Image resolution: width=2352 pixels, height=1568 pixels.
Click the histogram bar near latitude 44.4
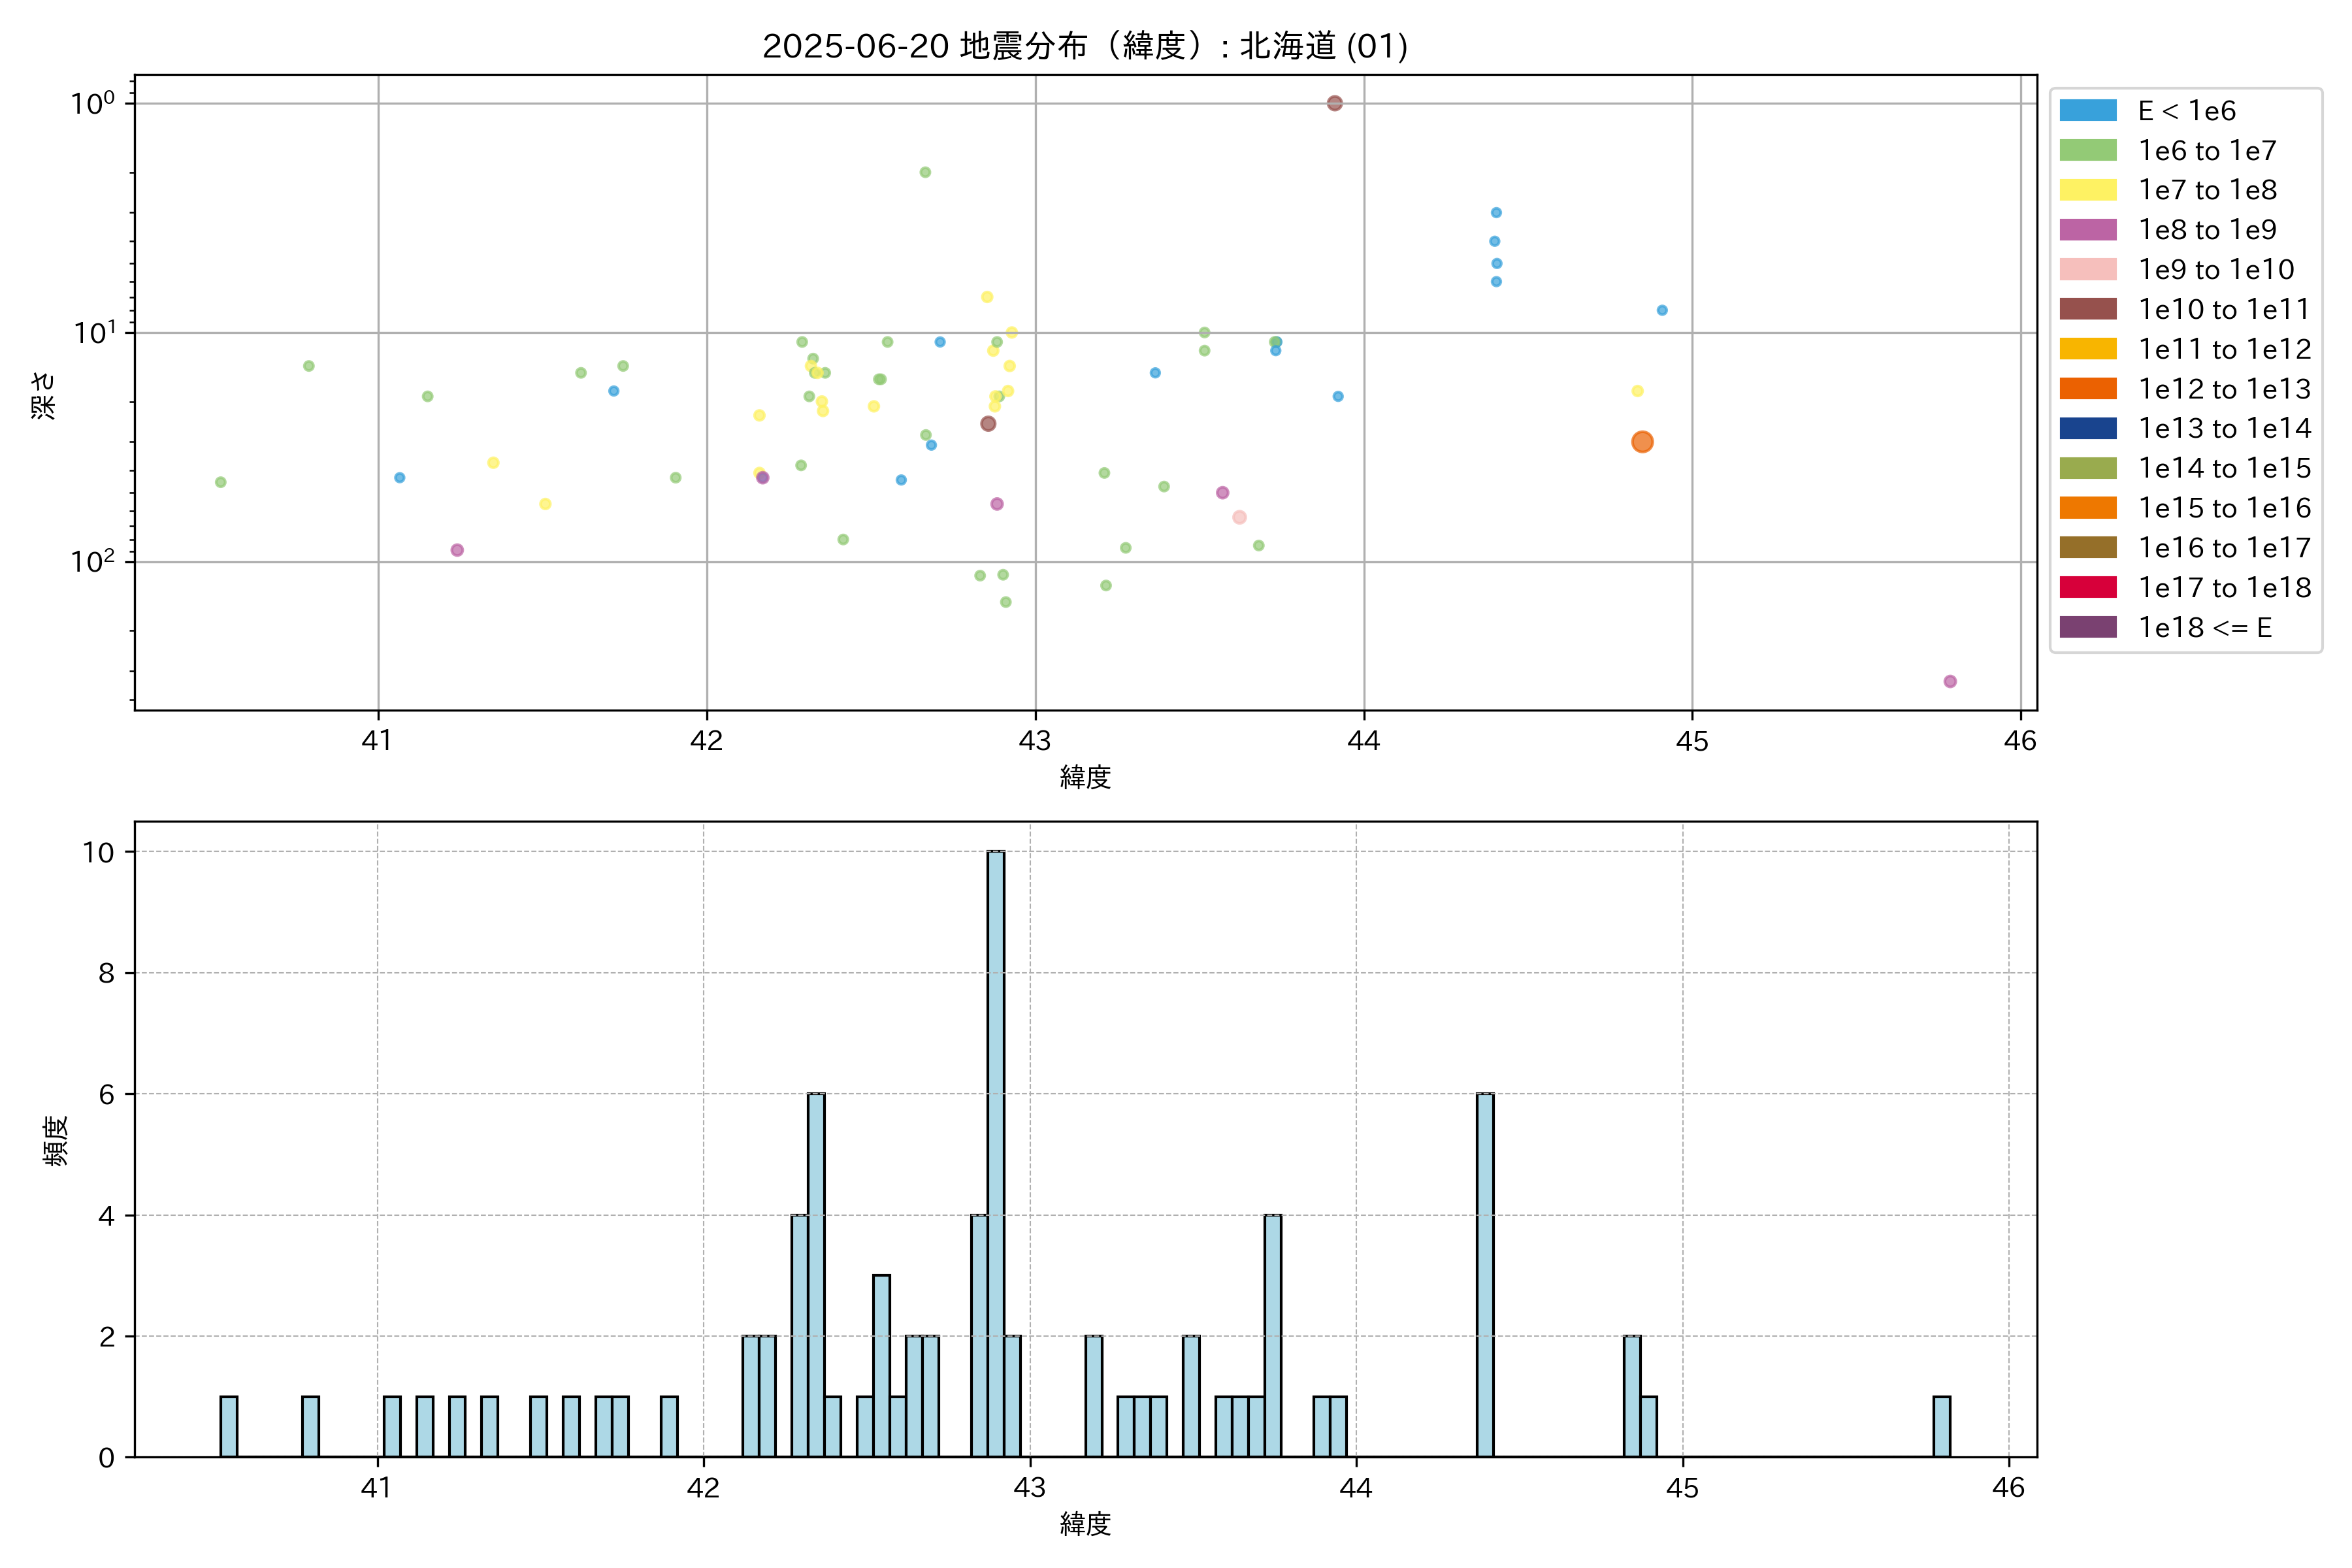1485,1275
